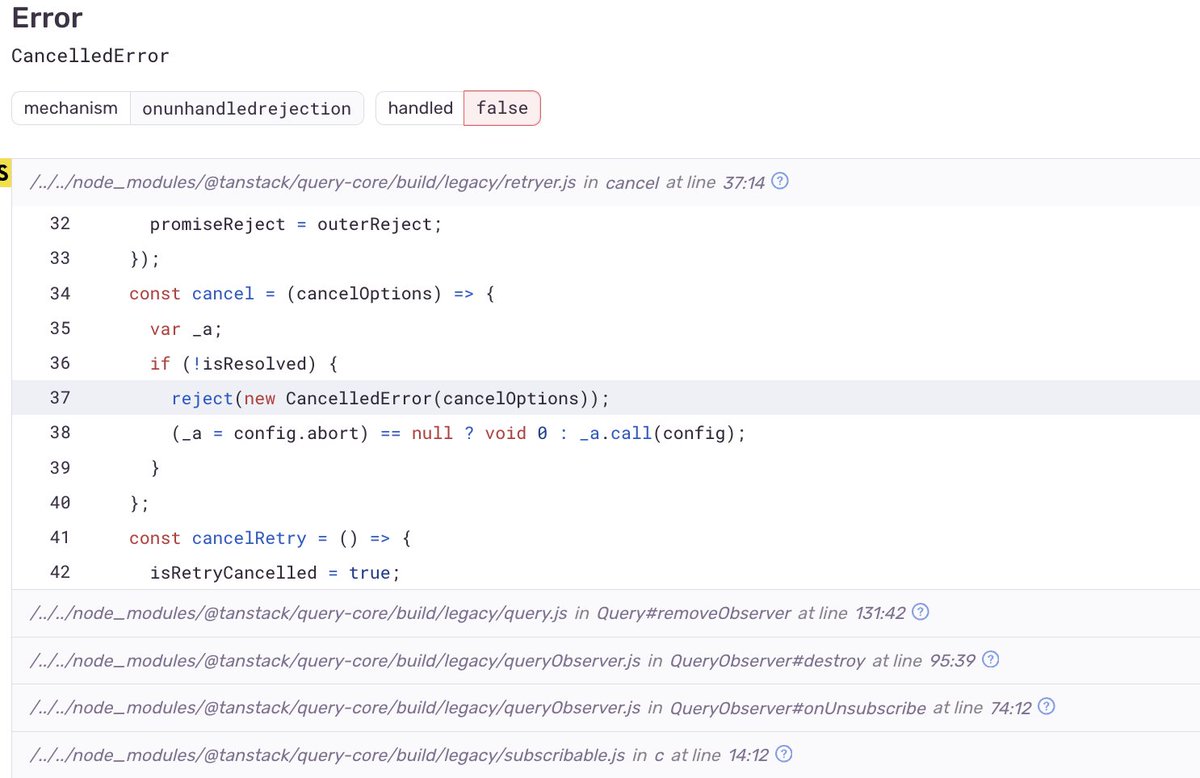The image size is (1200, 778).
Task: Click the false tag value
Action: [x=502, y=108]
